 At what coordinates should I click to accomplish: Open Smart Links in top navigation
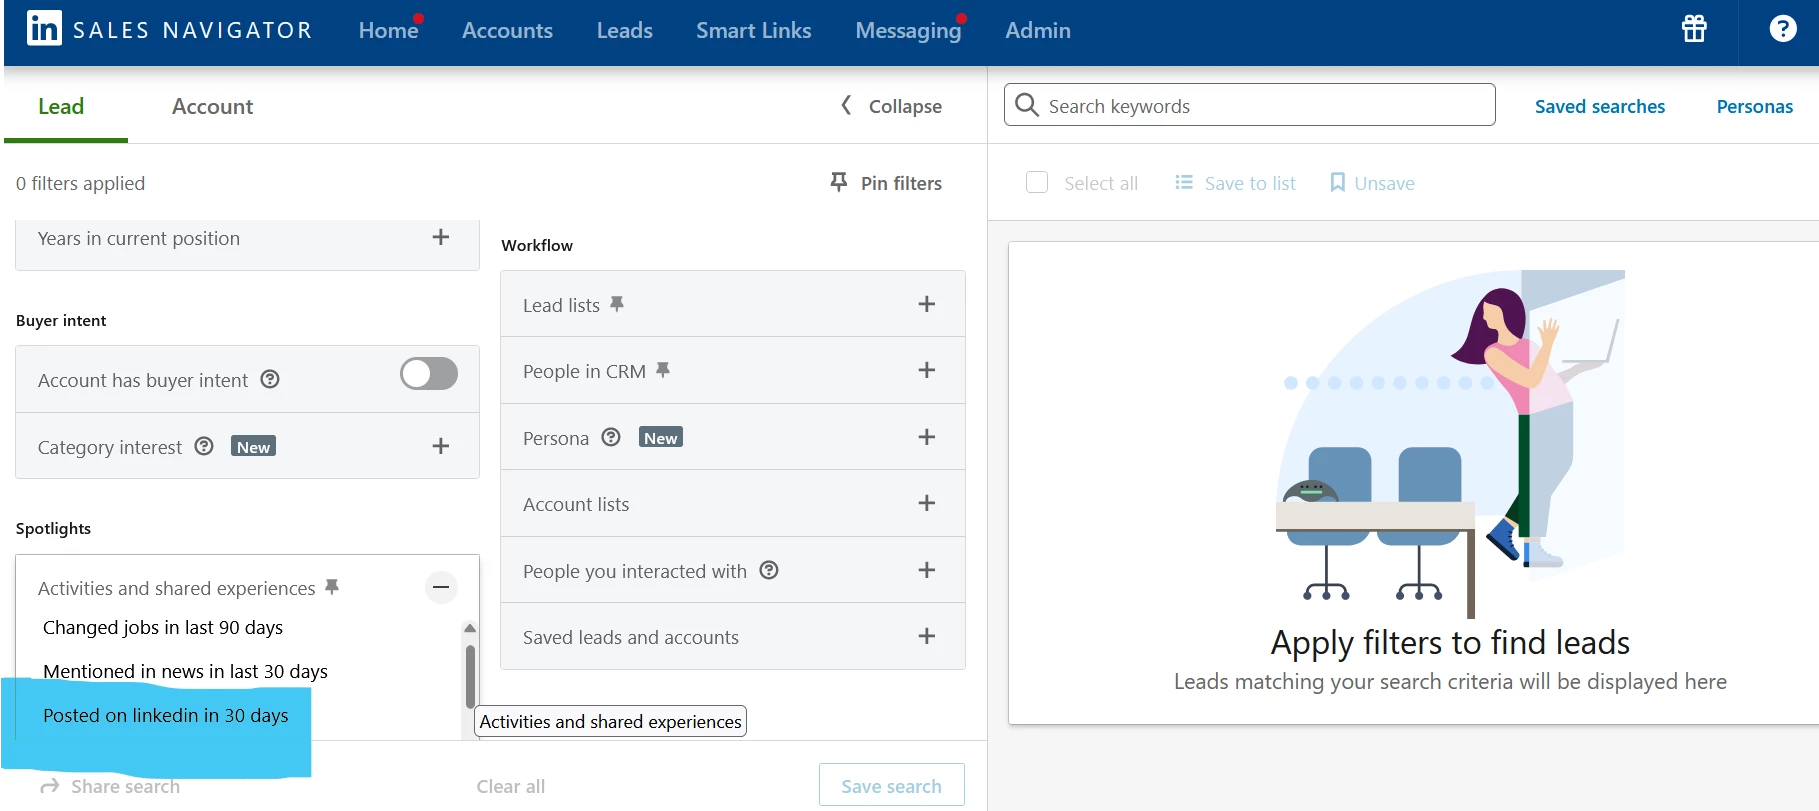click(x=754, y=30)
